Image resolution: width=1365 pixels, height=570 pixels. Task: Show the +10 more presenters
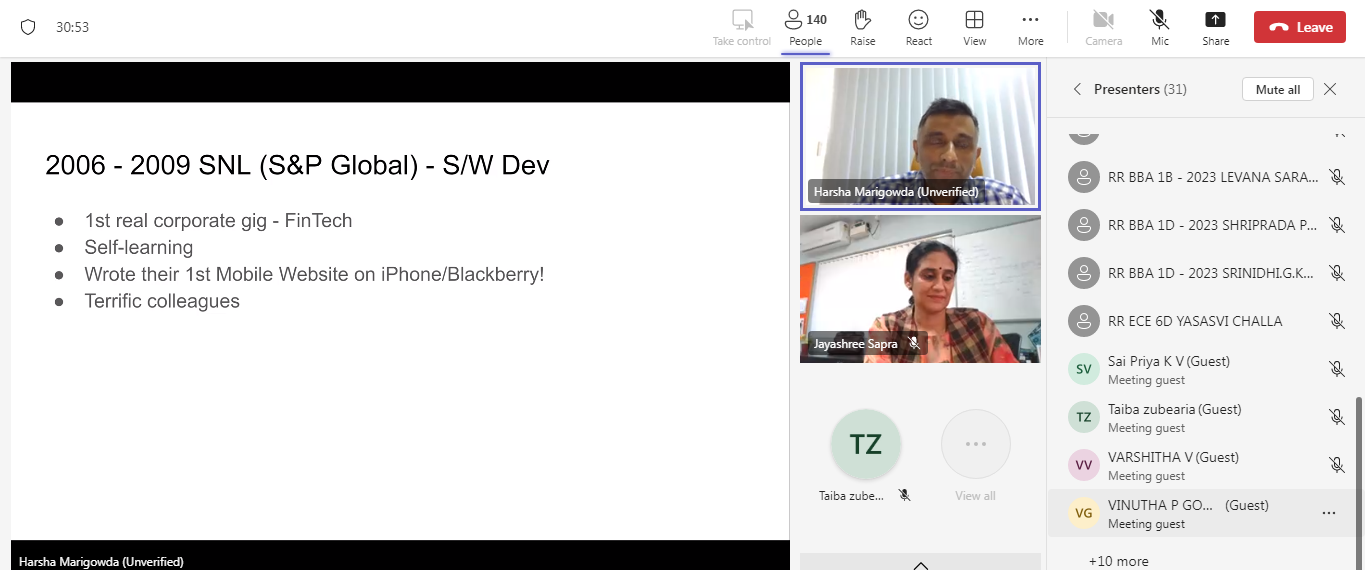point(1118,561)
